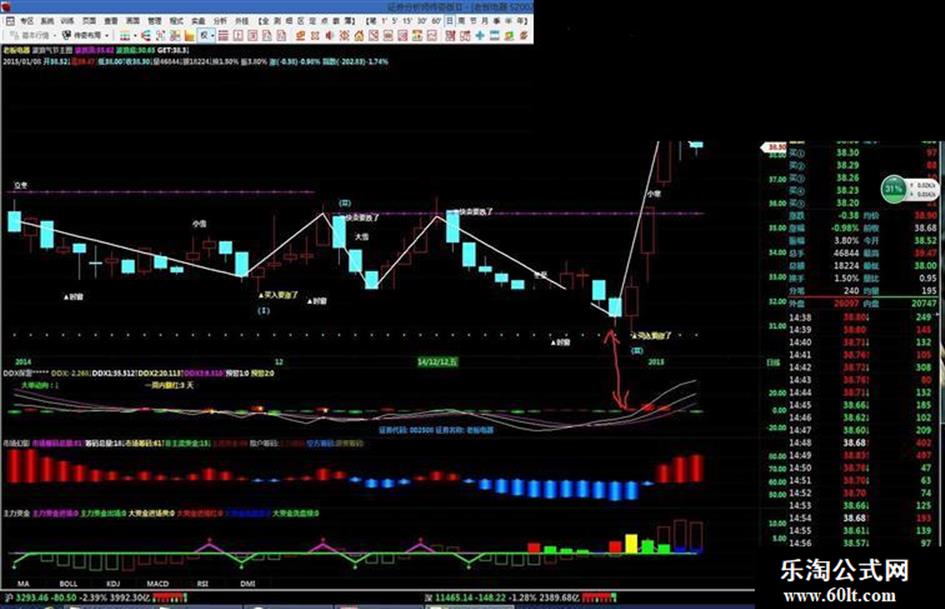Viewport: 945px width, 609px height.
Task: Click the blue equals-bars toolbar icon
Action: (x=494, y=36)
